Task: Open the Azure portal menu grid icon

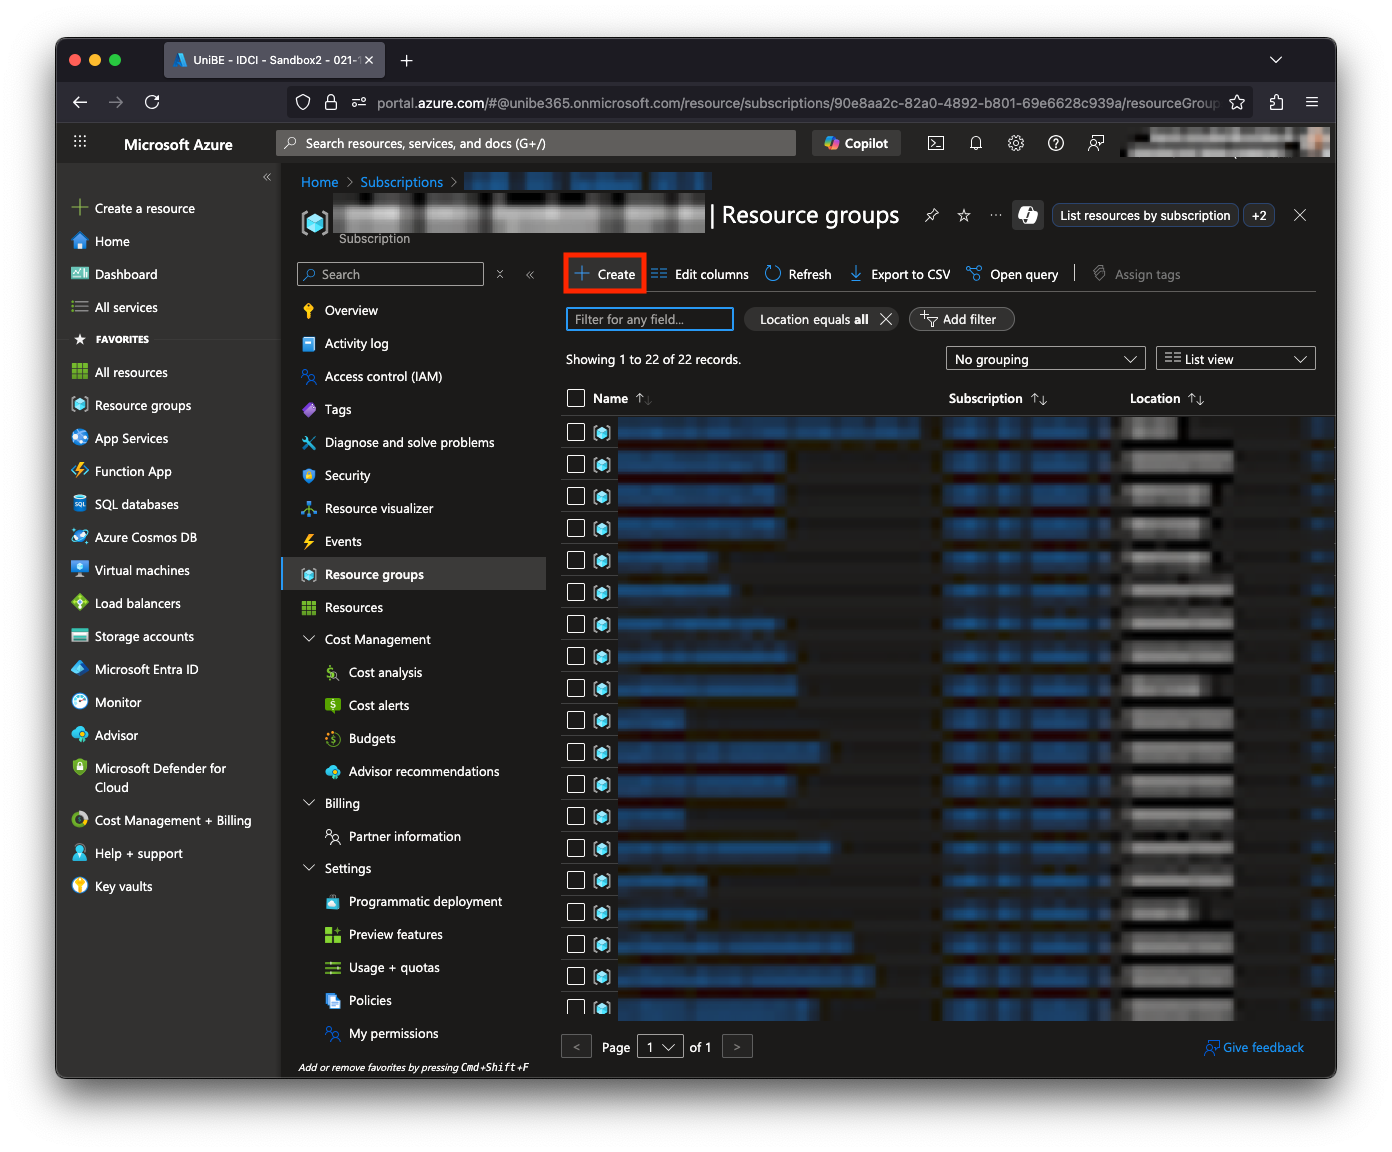Action: (80, 141)
